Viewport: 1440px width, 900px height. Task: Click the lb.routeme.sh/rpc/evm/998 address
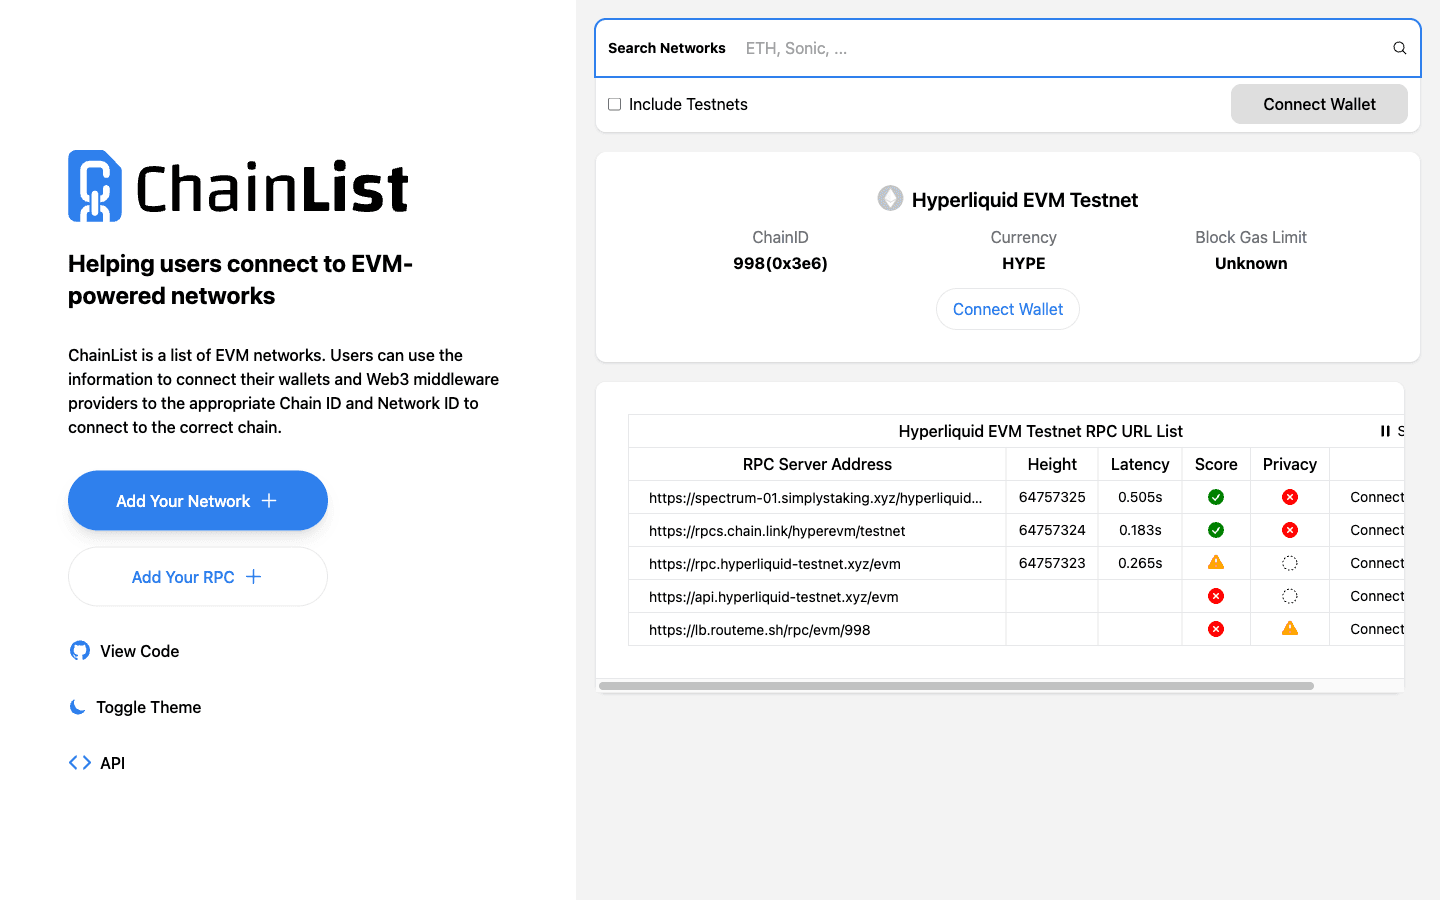coord(760,630)
